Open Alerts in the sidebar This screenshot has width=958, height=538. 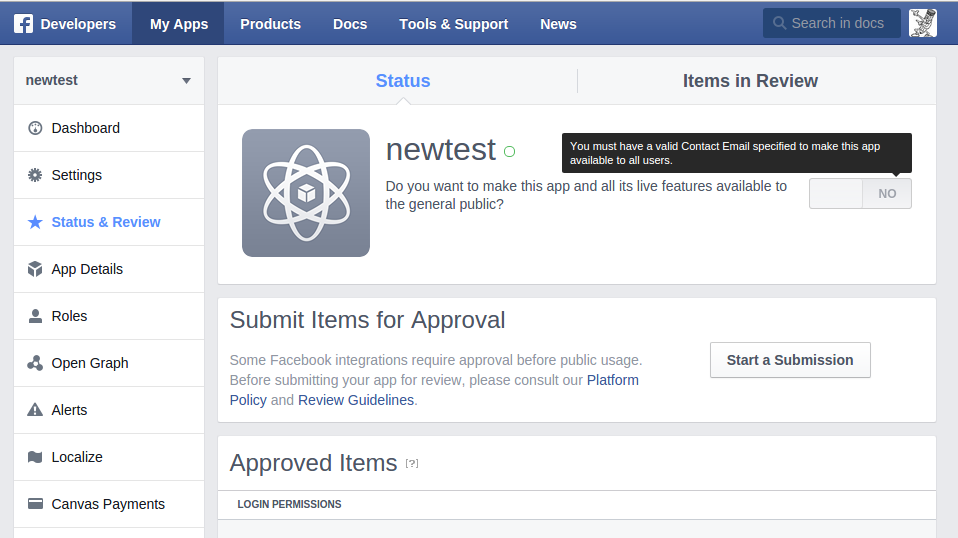tap(109, 410)
